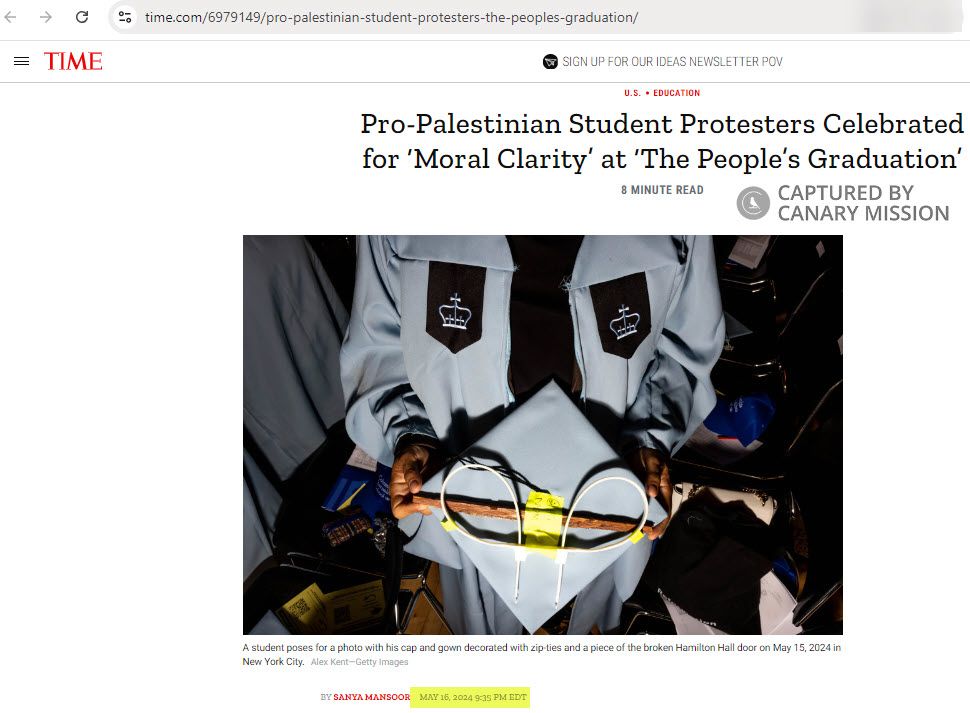Image resolution: width=970 pixels, height=713 pixels.
Task: Click the article headline text
Action: click(662, 141)
